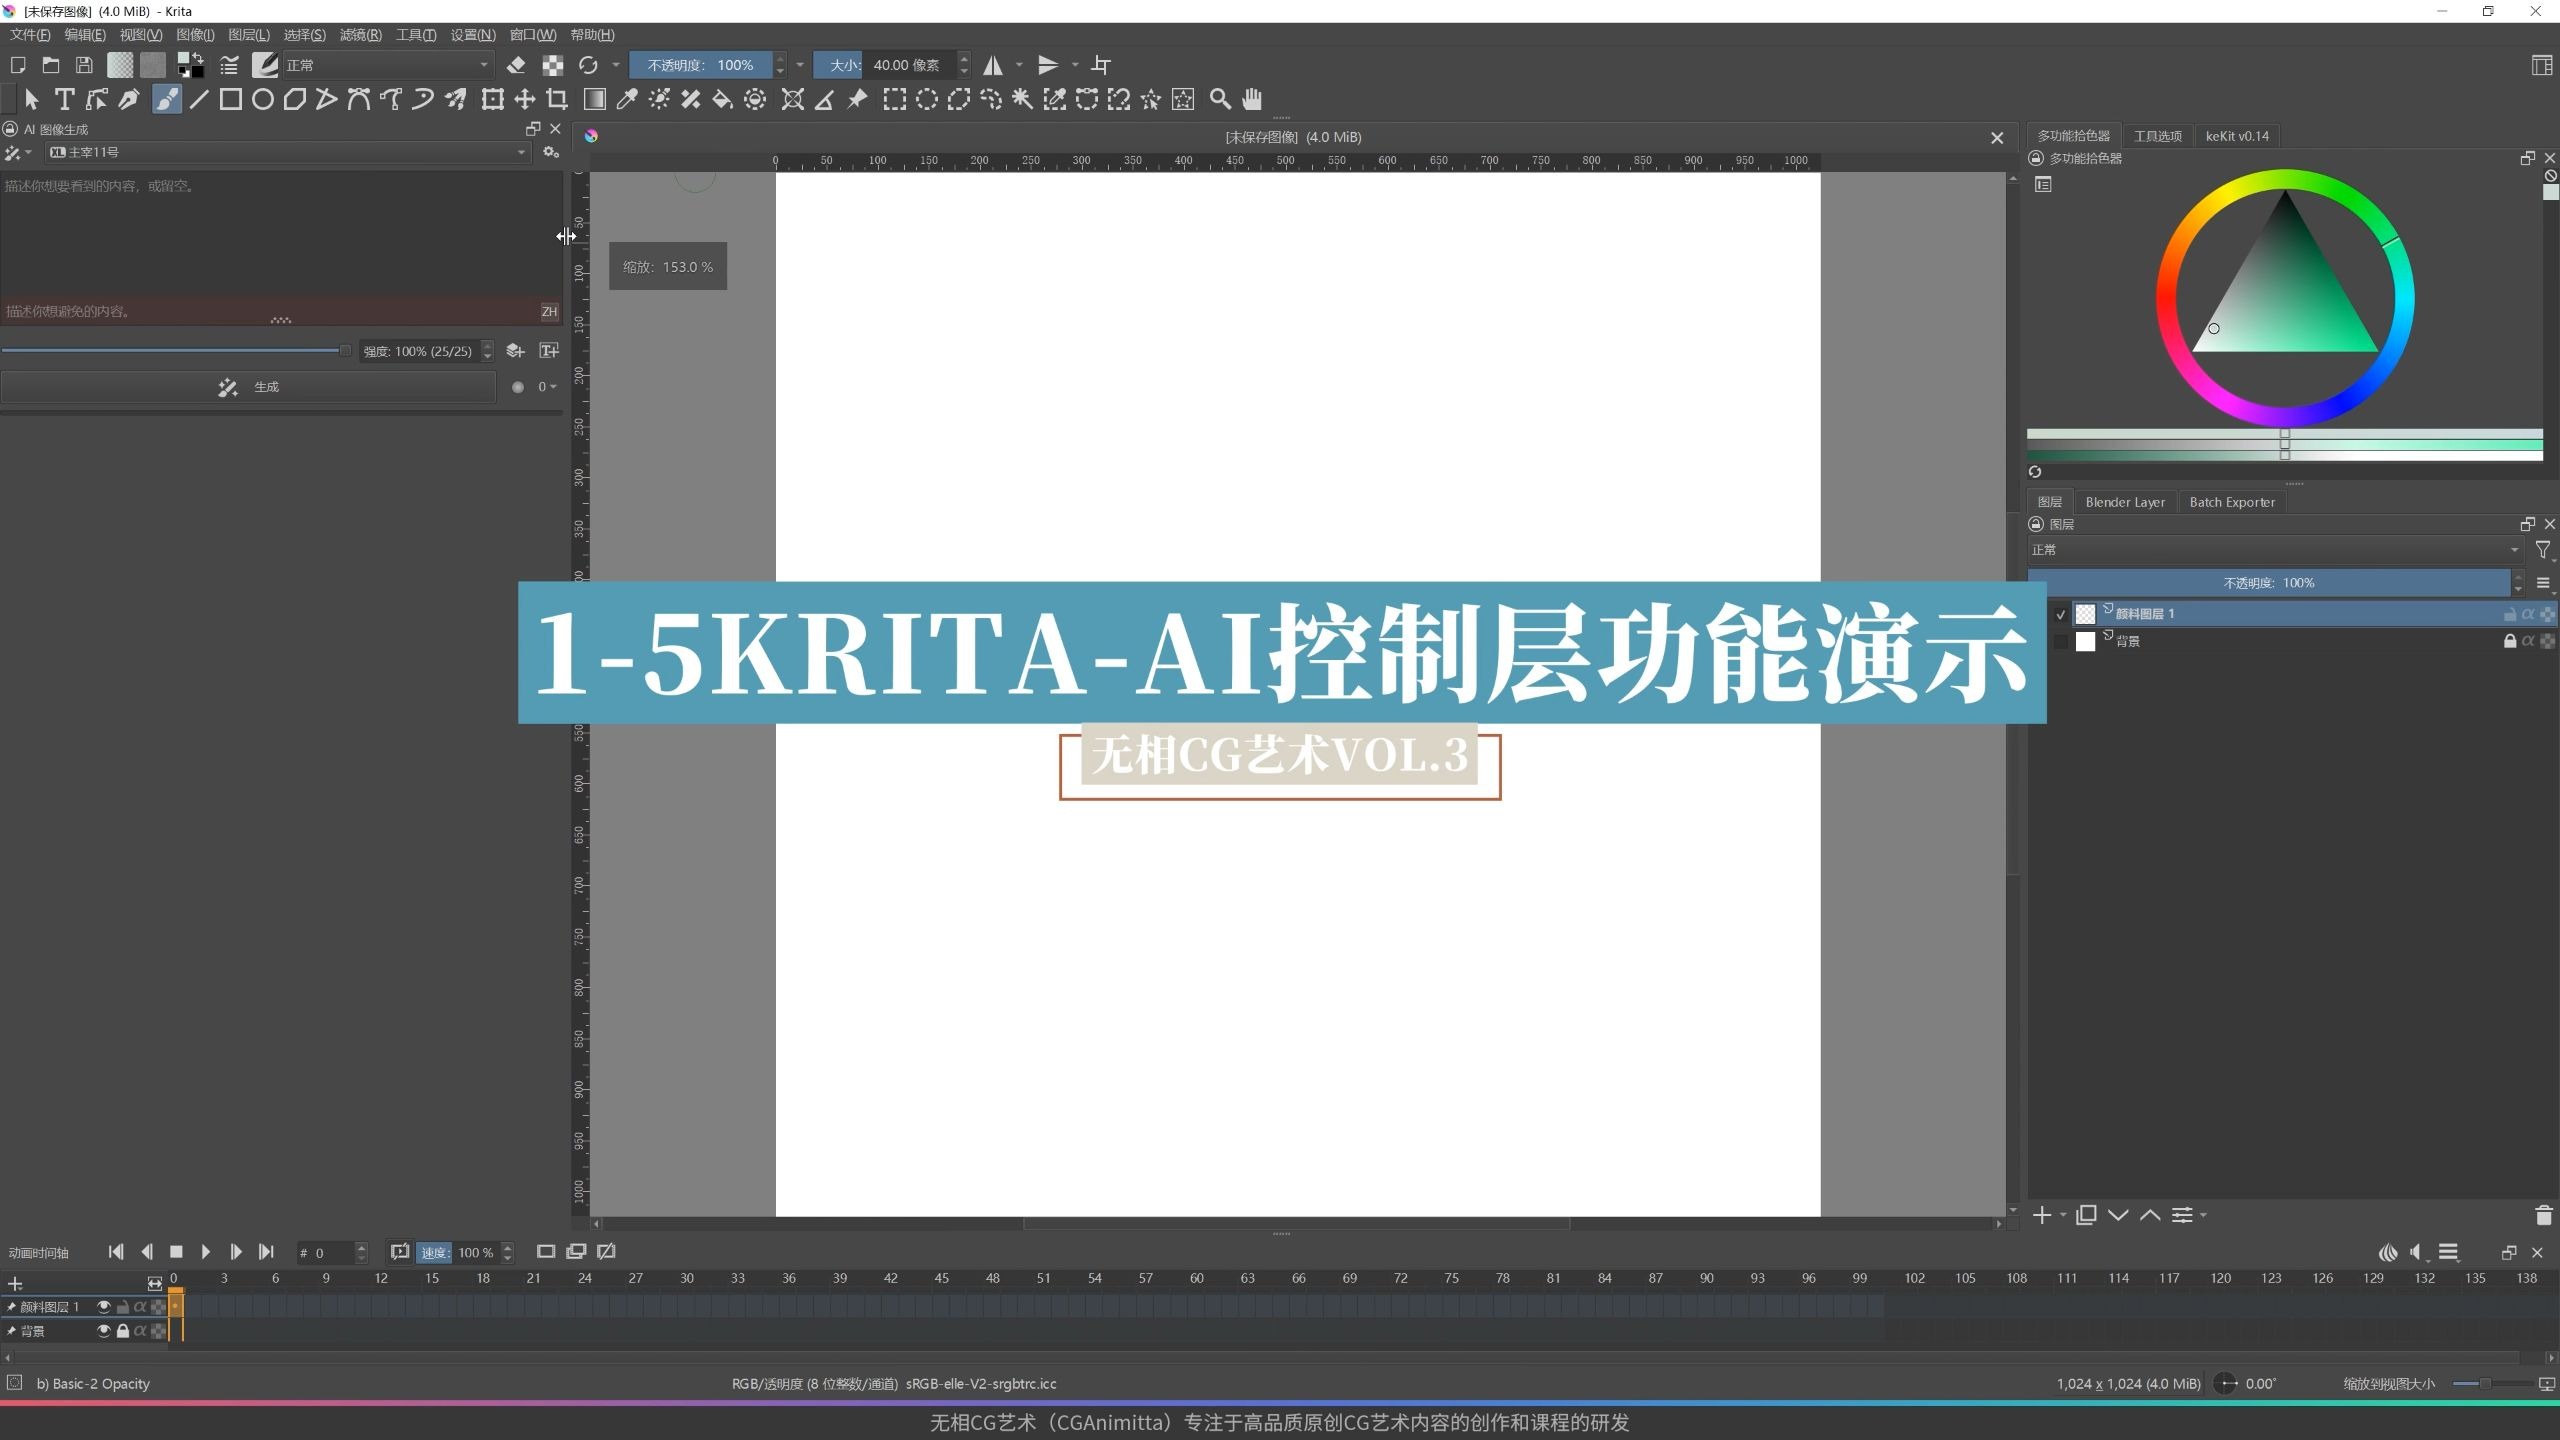The height and width of the screenshot is (1440, 2560).
Task: Toggle preserve alpha checker icon
Action: tap(552, 65)
